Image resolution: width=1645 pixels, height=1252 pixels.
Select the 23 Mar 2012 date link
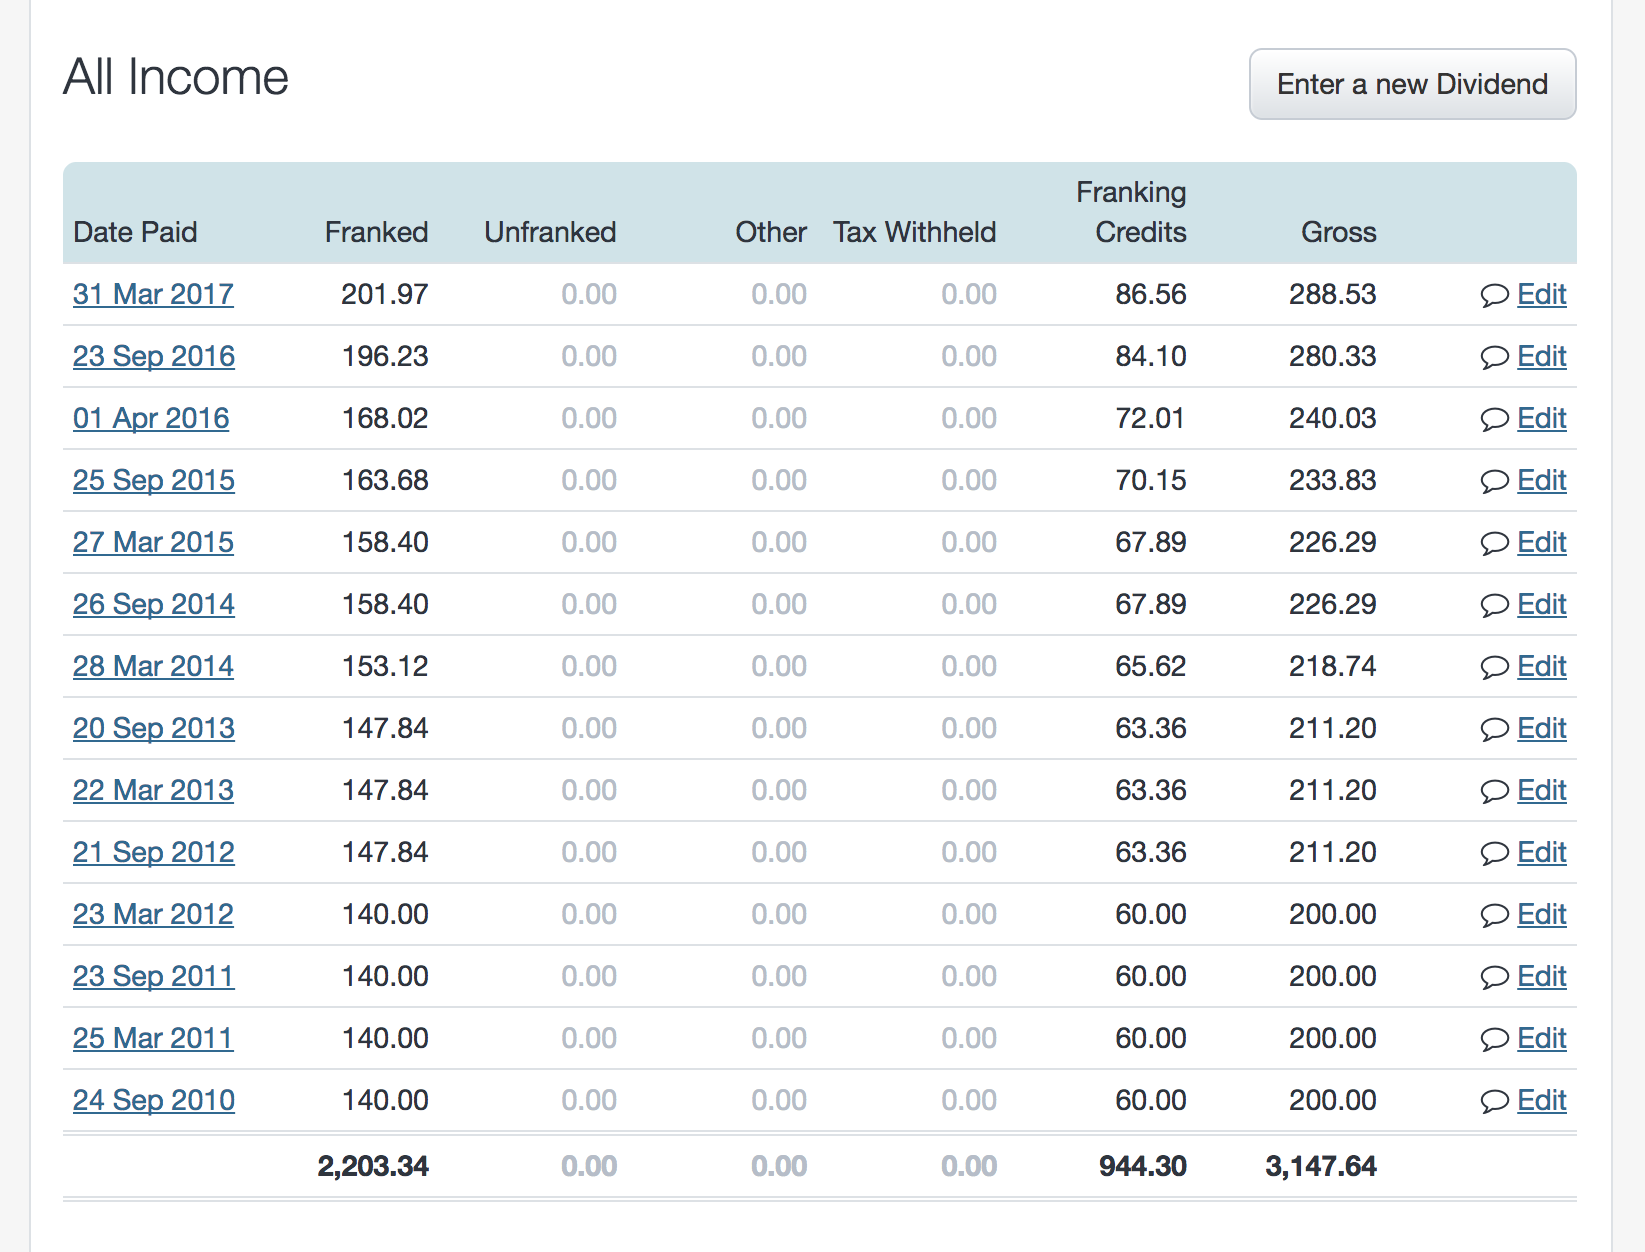pos(152,914)
